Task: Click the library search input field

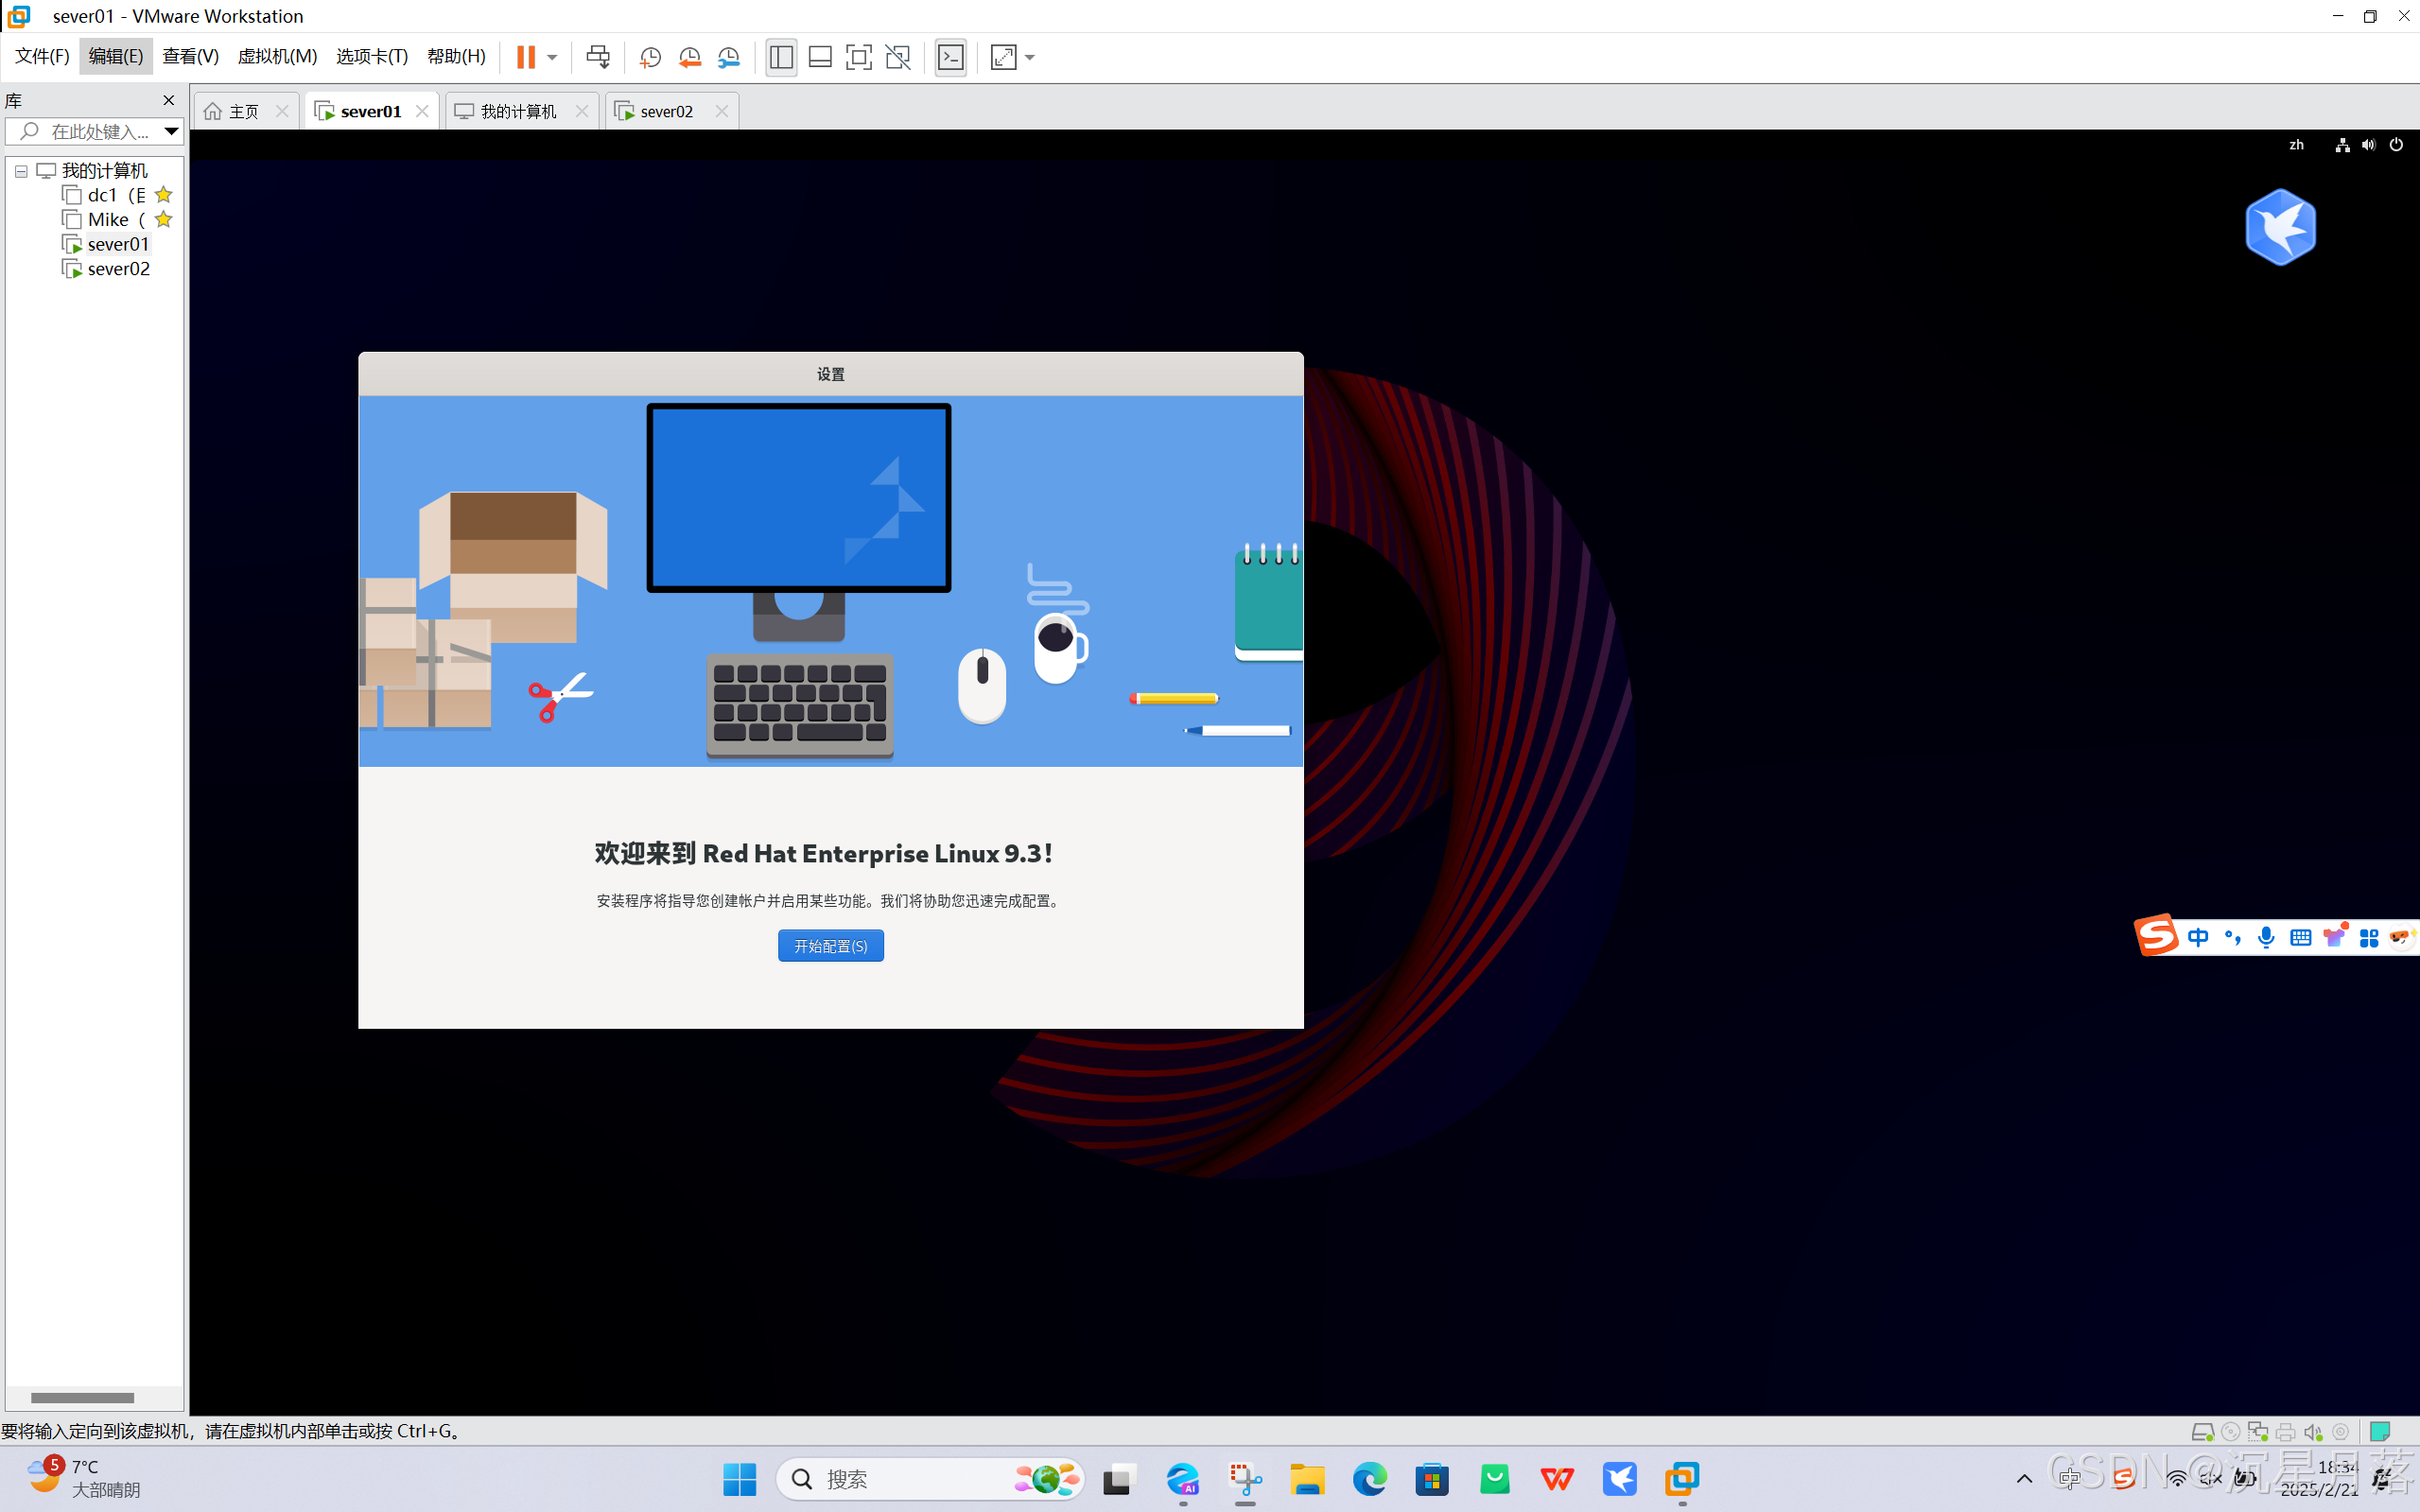Action: pos(98,131)
